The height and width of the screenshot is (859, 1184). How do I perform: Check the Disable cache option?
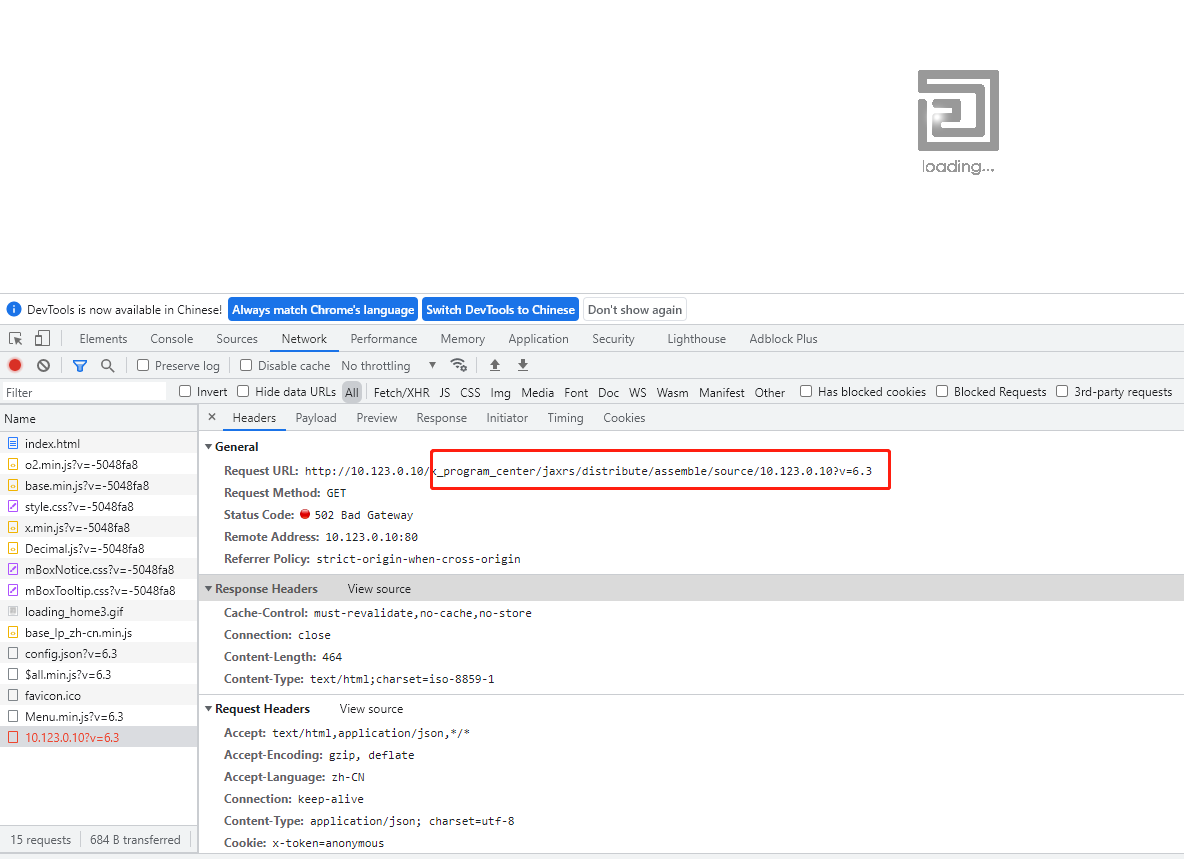246,366
